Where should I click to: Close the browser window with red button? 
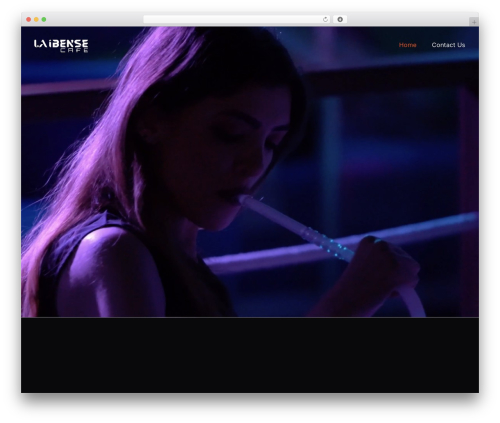[29, 20]
